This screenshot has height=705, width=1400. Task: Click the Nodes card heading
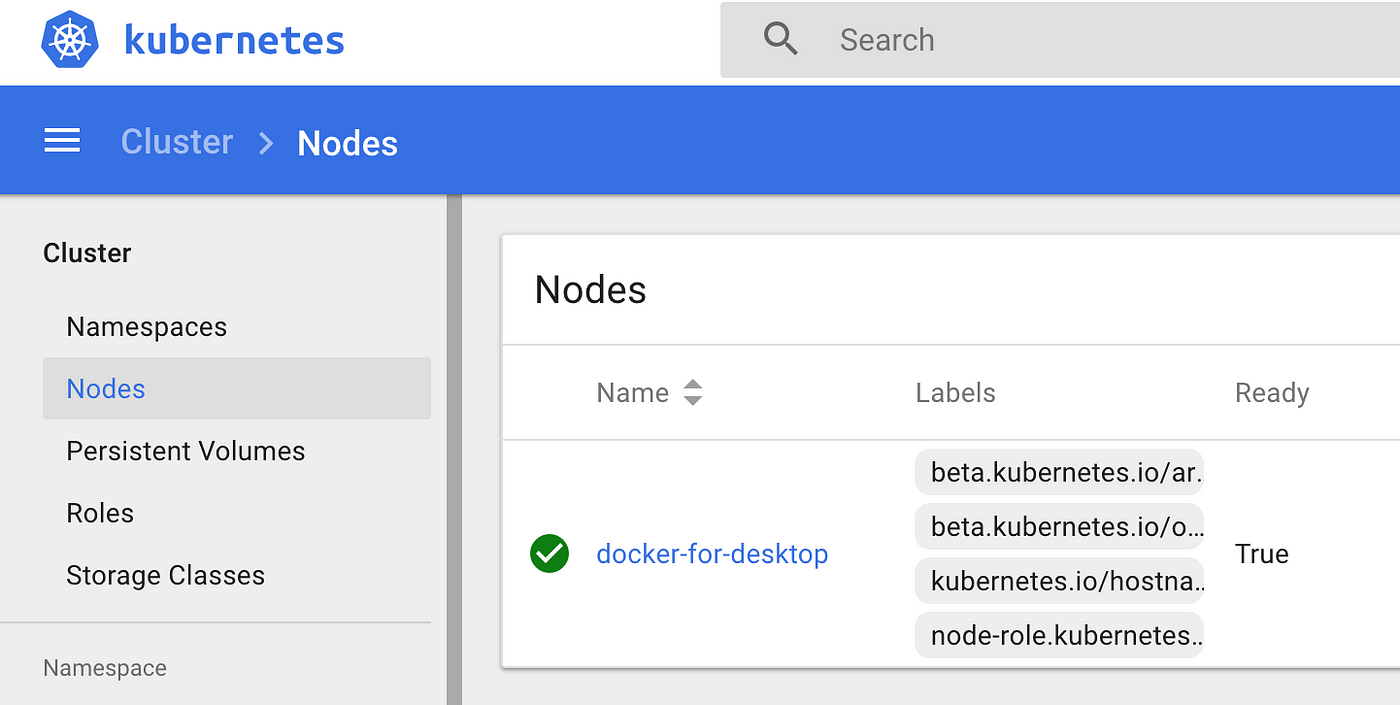click(x=591, y=290)
